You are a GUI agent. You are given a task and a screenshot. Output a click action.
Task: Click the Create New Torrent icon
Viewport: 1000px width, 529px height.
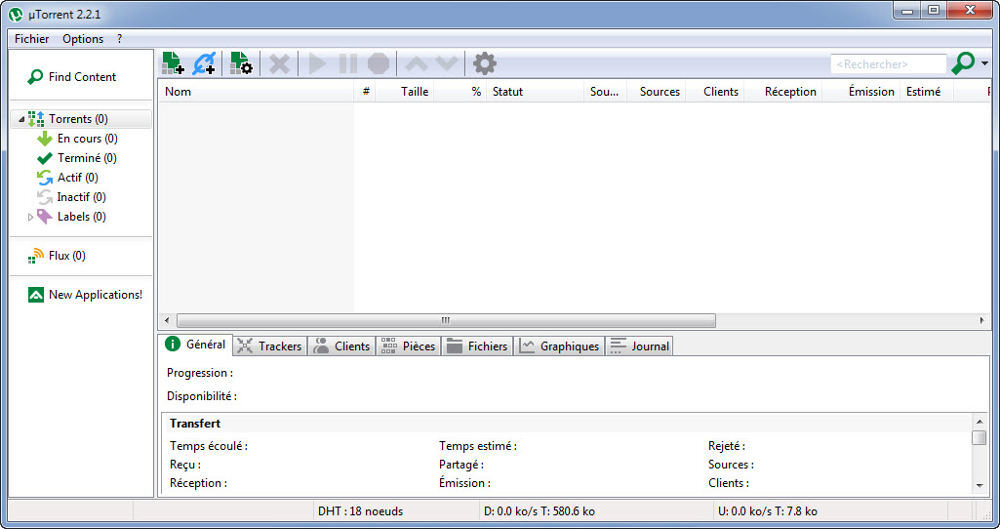tap(241, 63)
